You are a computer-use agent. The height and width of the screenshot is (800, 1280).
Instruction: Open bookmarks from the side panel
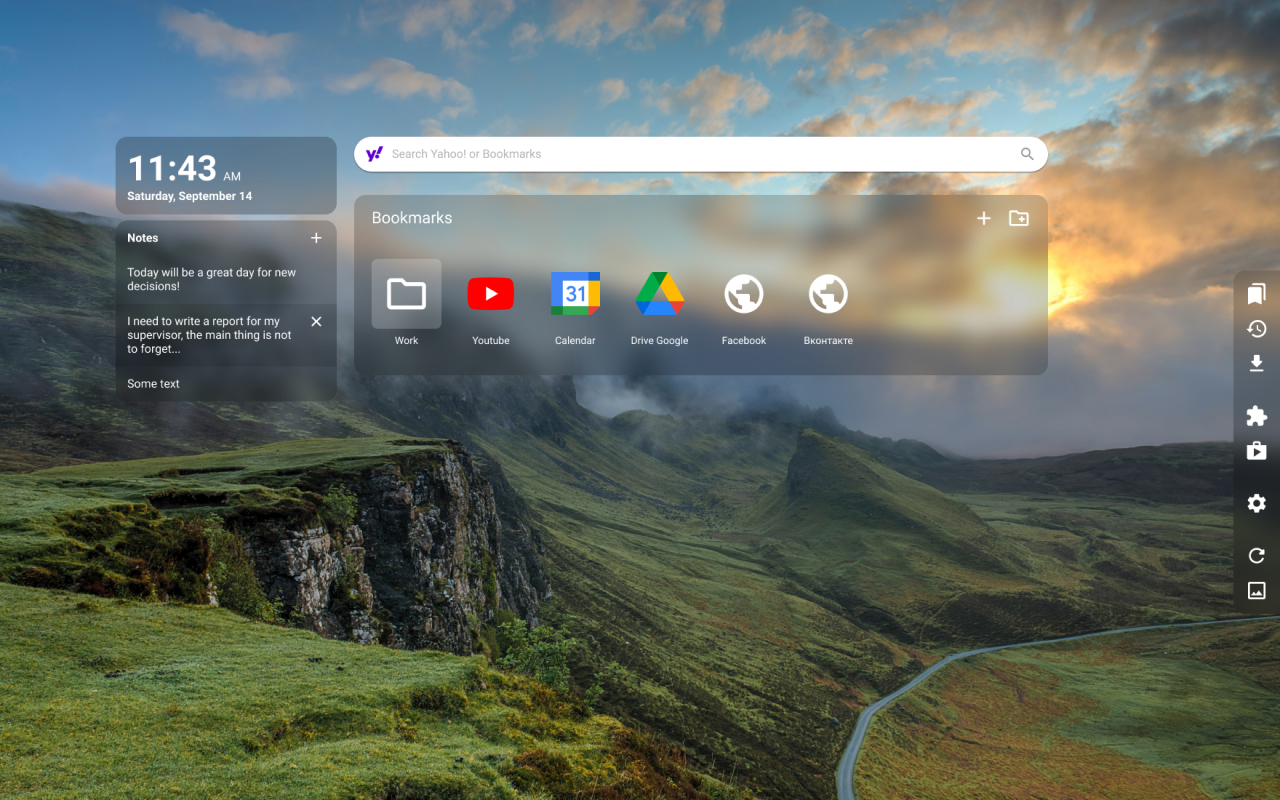tap(1257, 294)
